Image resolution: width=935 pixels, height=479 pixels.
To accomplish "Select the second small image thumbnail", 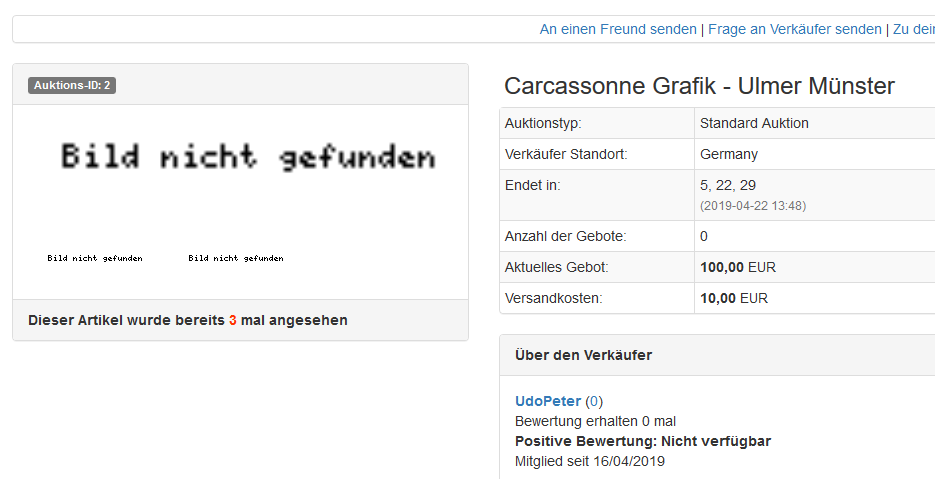I will pos(236,258).
